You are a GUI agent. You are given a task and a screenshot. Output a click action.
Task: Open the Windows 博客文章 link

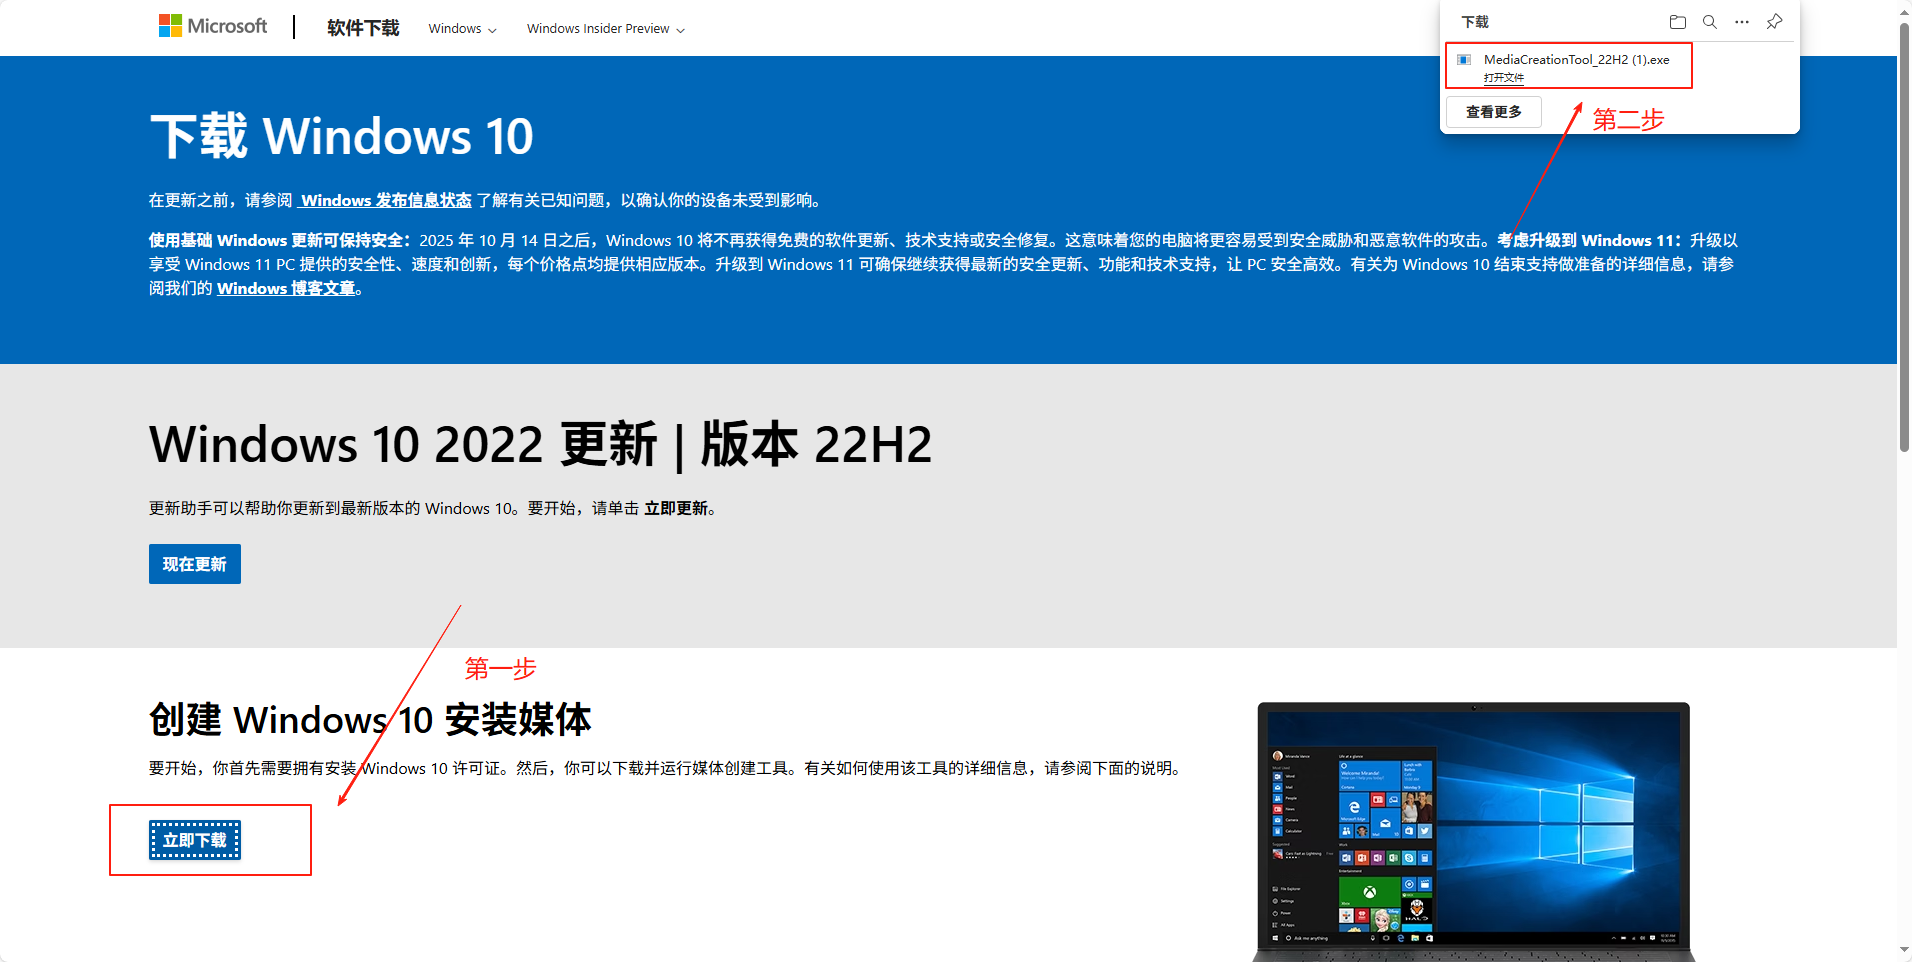point(285,288)
